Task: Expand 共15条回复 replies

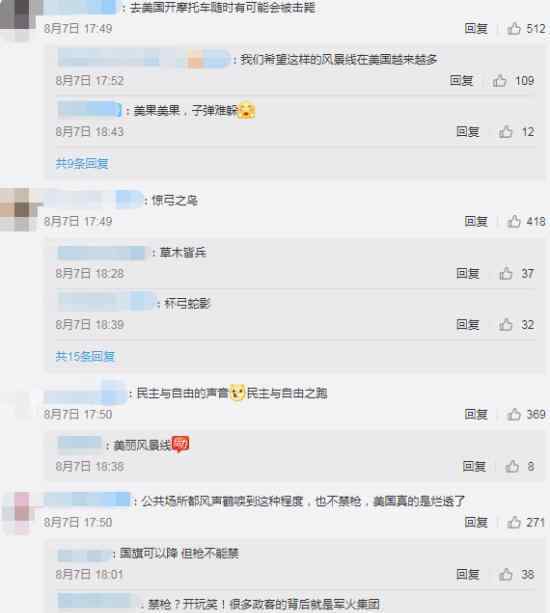Action: pos(85,356)
